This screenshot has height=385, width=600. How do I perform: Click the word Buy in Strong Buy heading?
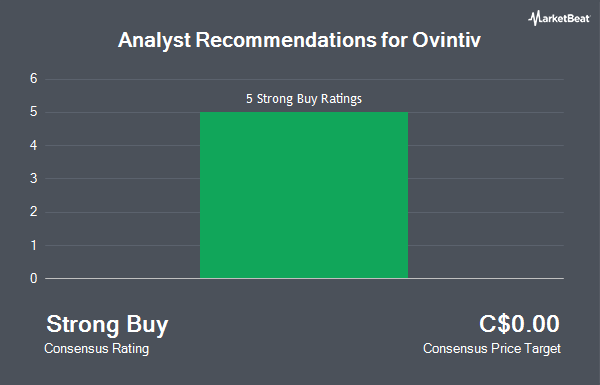(147, 326)
